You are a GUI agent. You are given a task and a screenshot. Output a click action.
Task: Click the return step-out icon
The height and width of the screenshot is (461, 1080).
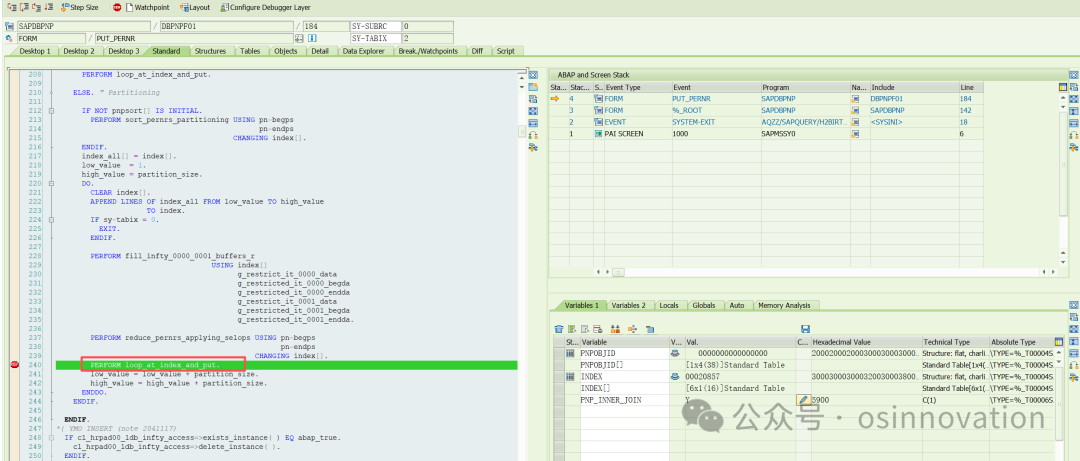coord(36,8)
